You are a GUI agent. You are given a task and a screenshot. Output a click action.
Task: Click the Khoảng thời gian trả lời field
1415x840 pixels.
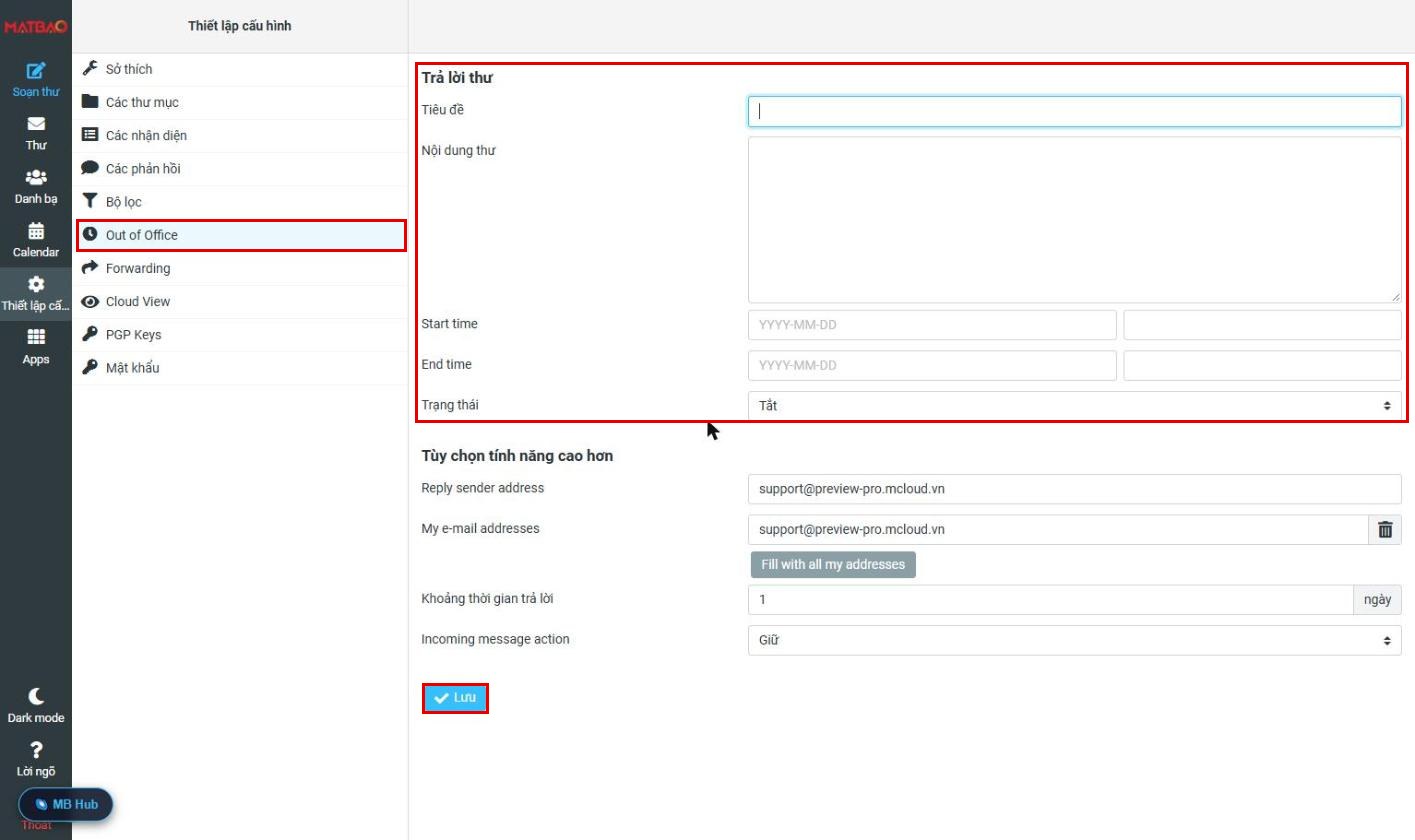point(1050,600)
